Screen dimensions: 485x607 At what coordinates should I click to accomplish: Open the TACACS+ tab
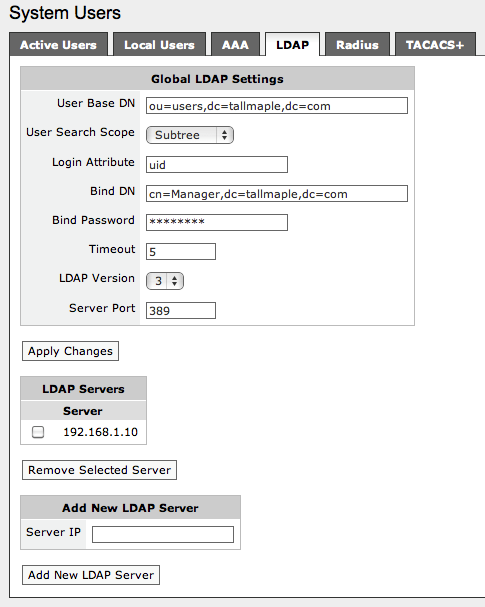pos(435,45)
